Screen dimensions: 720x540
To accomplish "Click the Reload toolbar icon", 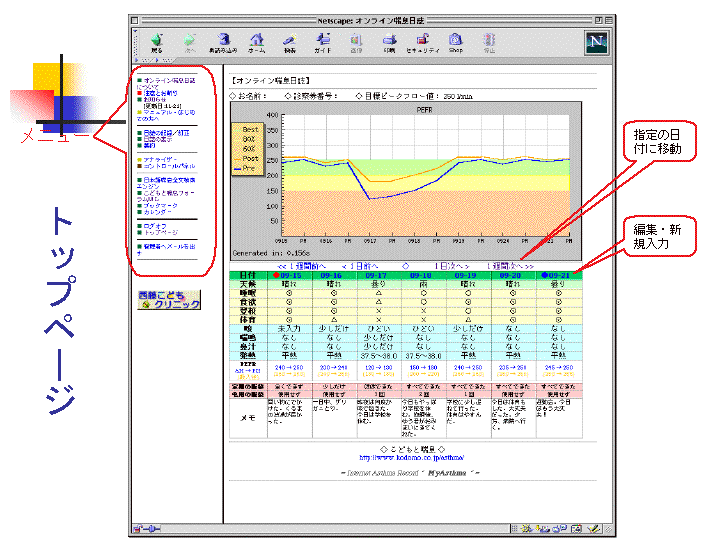I will [x=223, y=41].
